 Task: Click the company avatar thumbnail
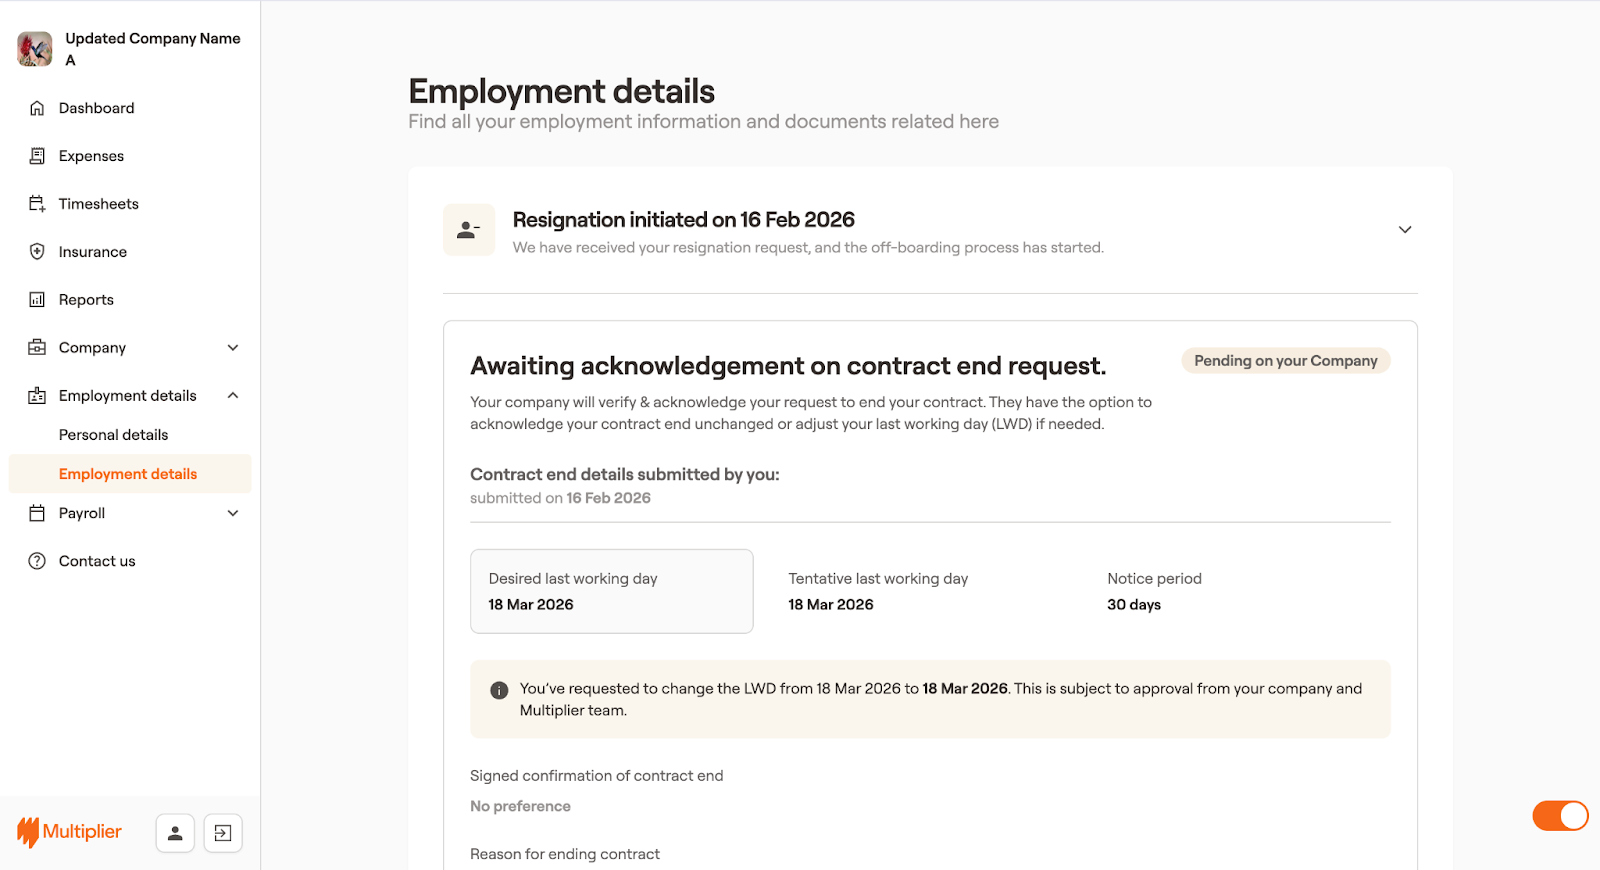35,49
